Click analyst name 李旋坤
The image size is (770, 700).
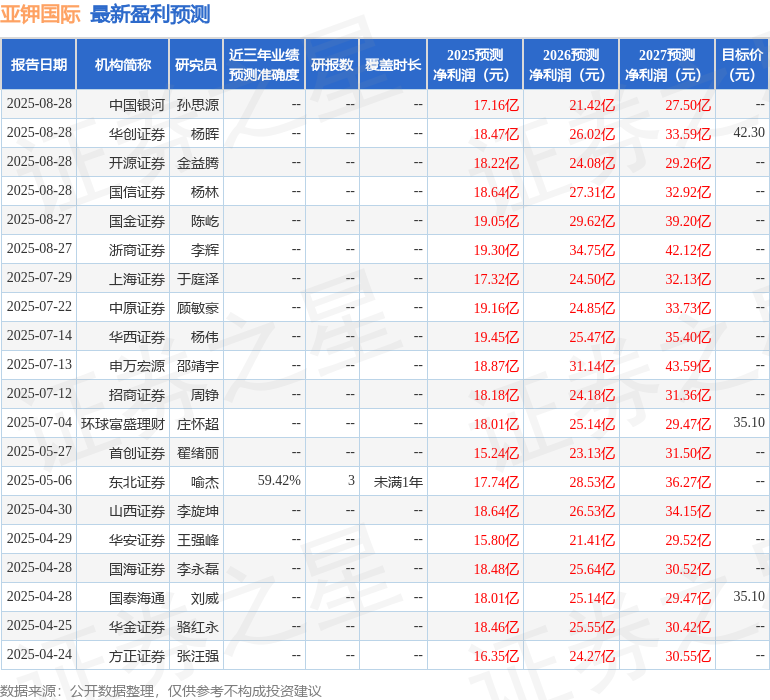pyautogui.click(x=197, y=510)
